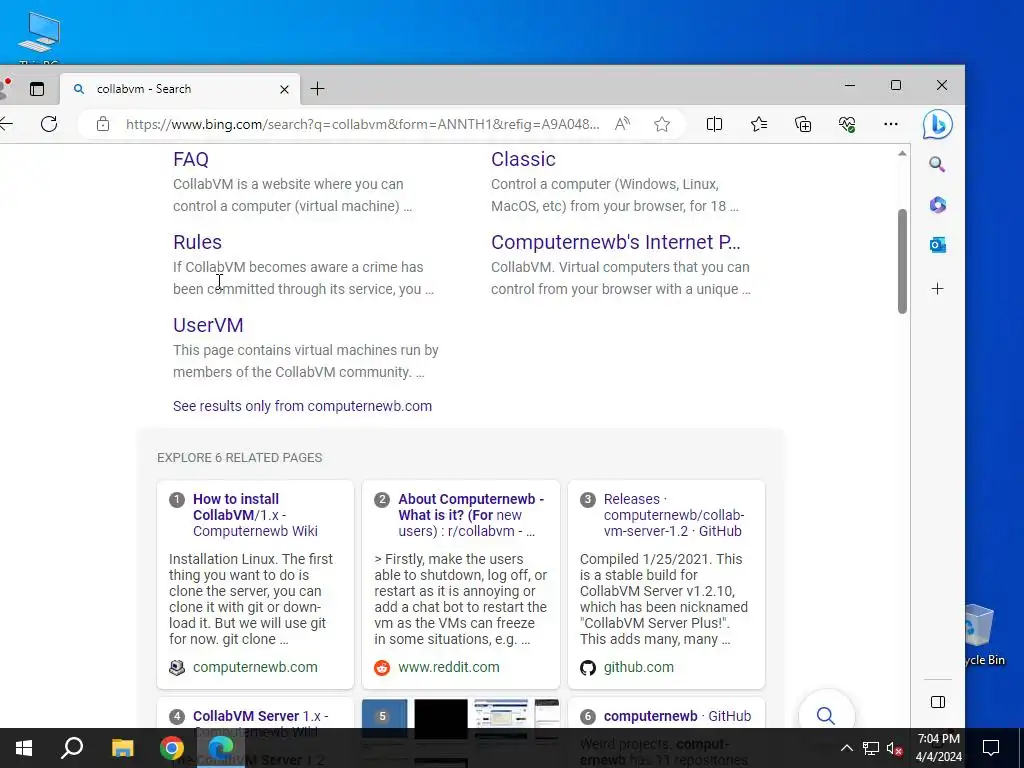The height and width of the screenshot is (768, 1024).
Task: Open File Explorer from taskbar
Action: pyautogui.click(x=122, y=748)
